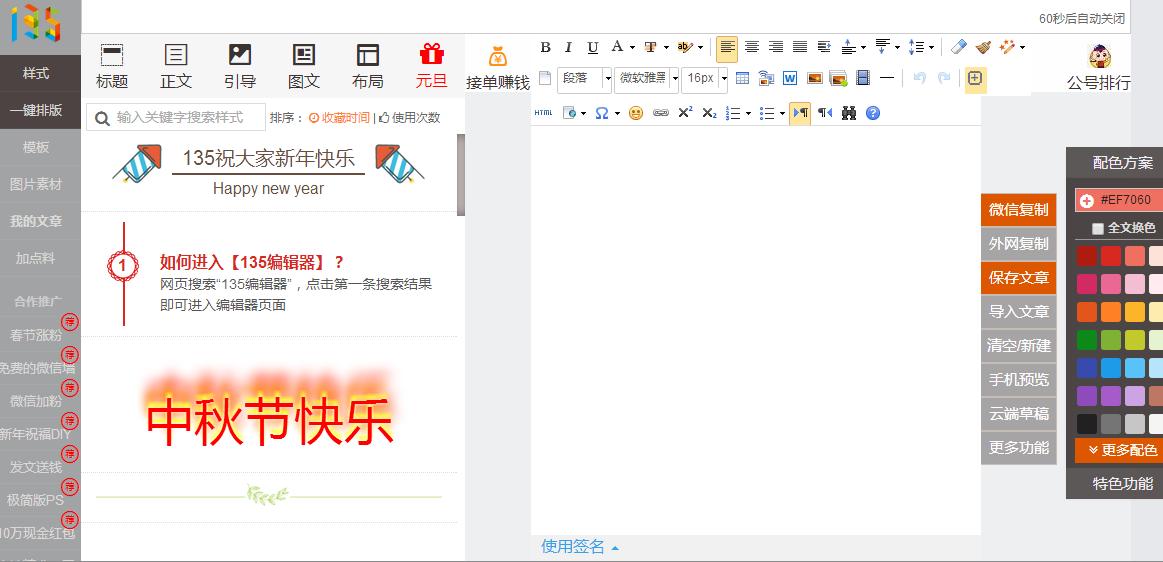The image size is (1163, 562).
Task: Click the style keyword search field
Action: point(176,117)
